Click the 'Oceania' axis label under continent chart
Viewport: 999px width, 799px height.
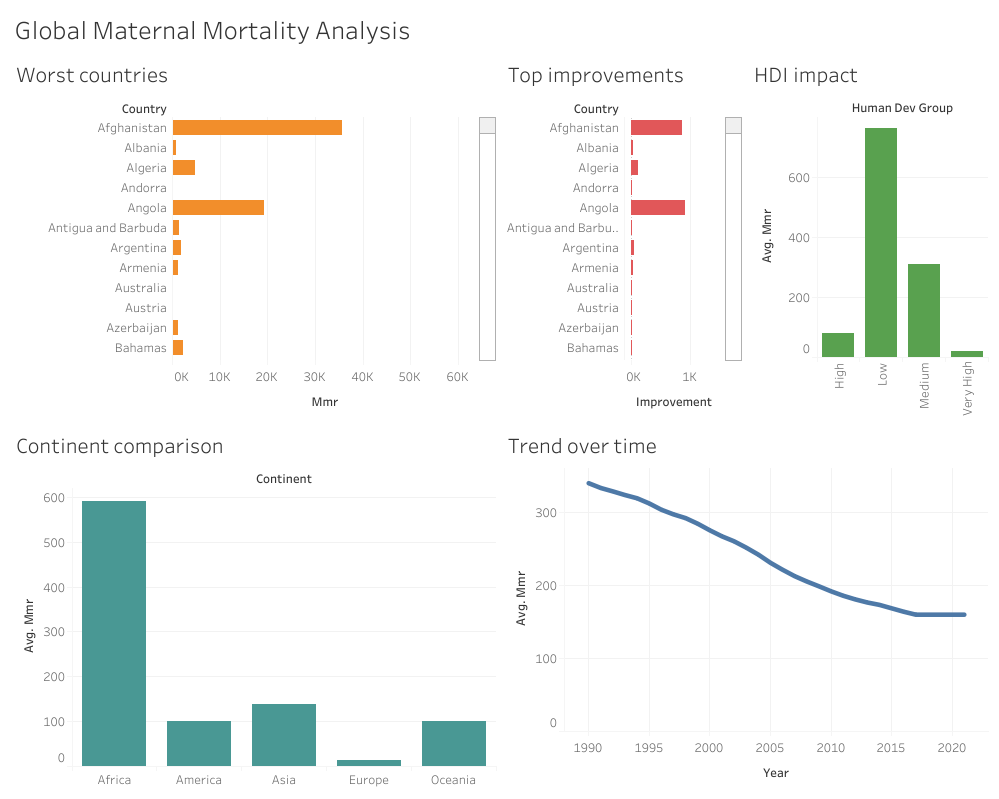point(453,780)
